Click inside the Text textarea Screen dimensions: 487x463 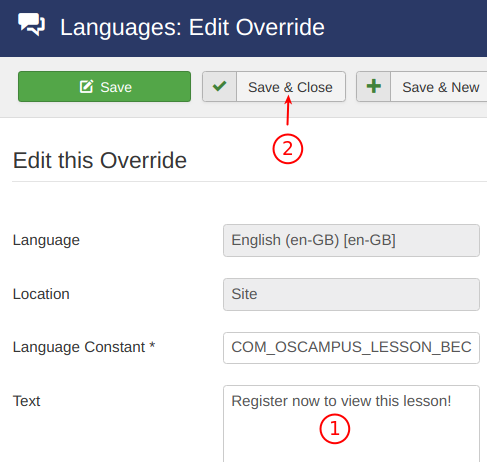click(351, 424)
